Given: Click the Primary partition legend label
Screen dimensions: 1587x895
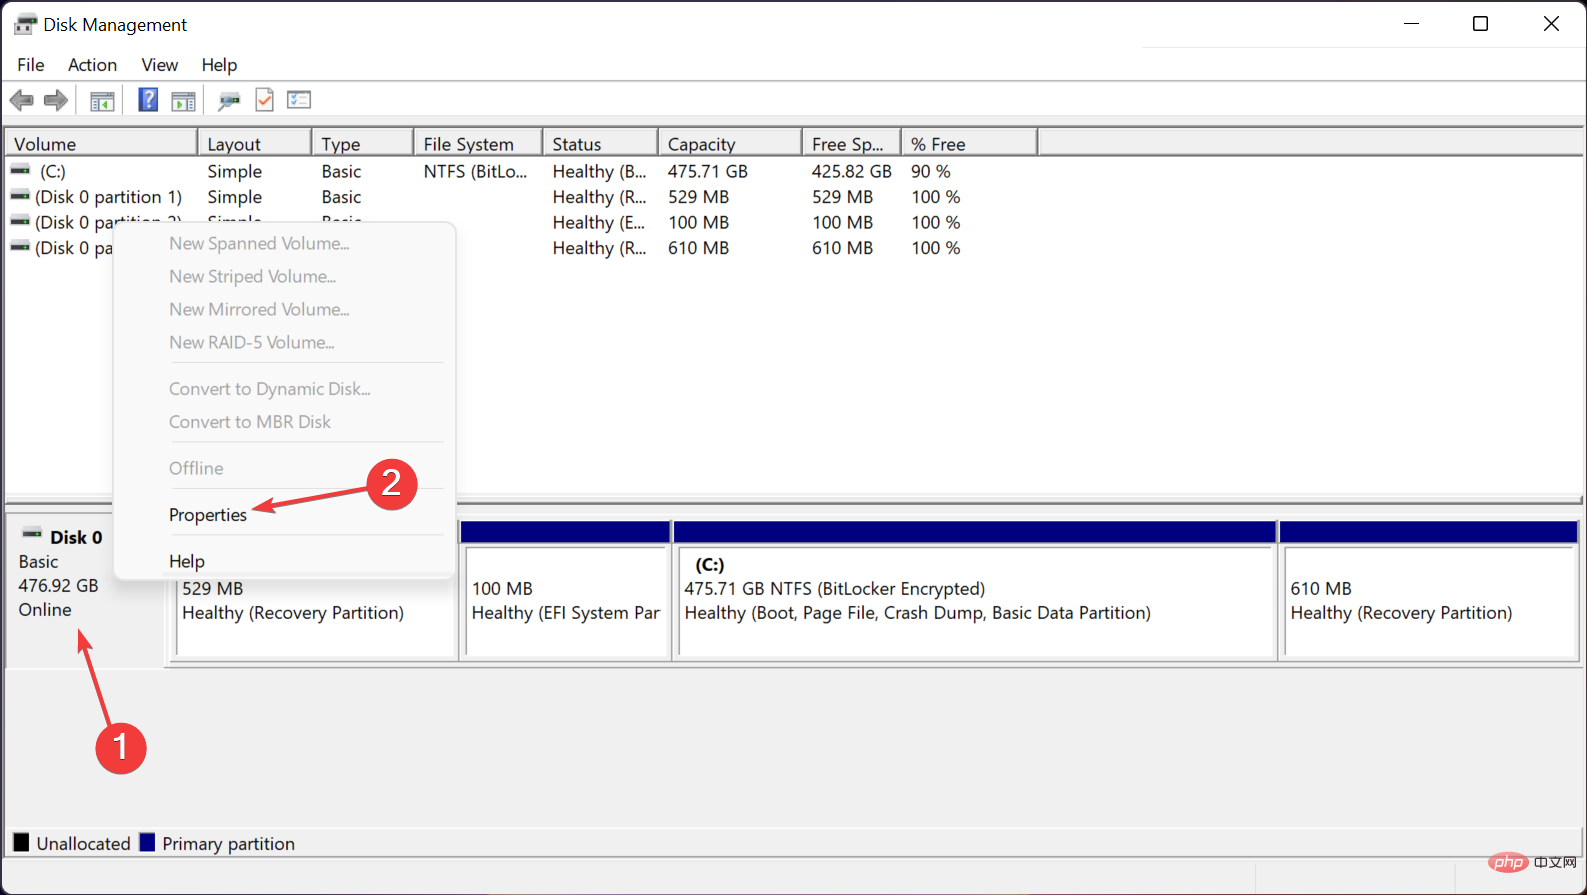Looking at the screenshot, I should pos(229,844).
